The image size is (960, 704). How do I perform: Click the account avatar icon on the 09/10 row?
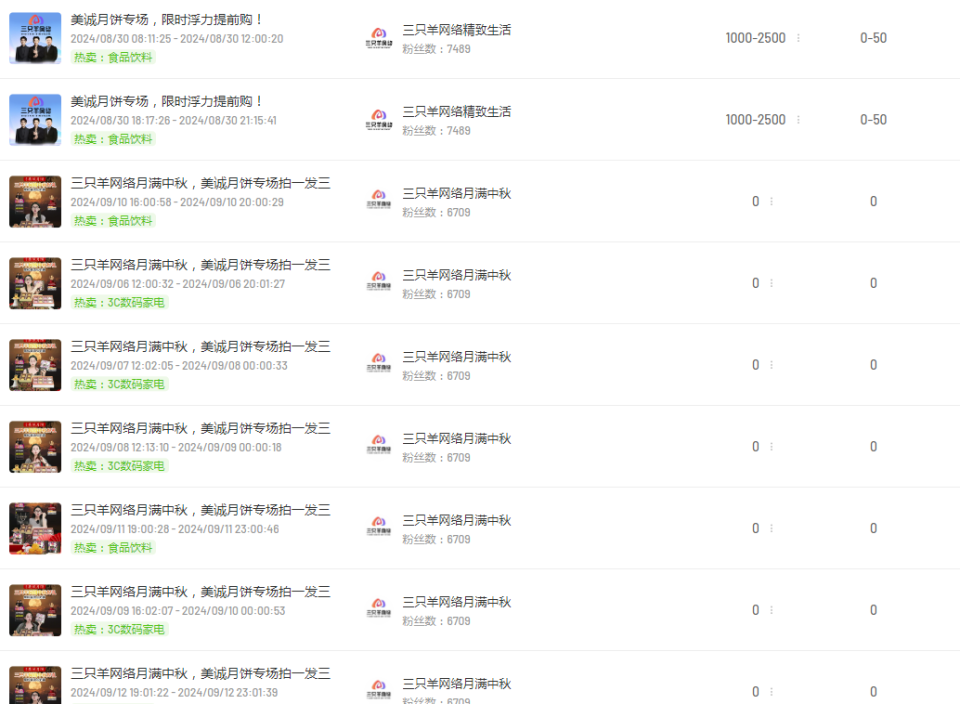pos(378,201)
